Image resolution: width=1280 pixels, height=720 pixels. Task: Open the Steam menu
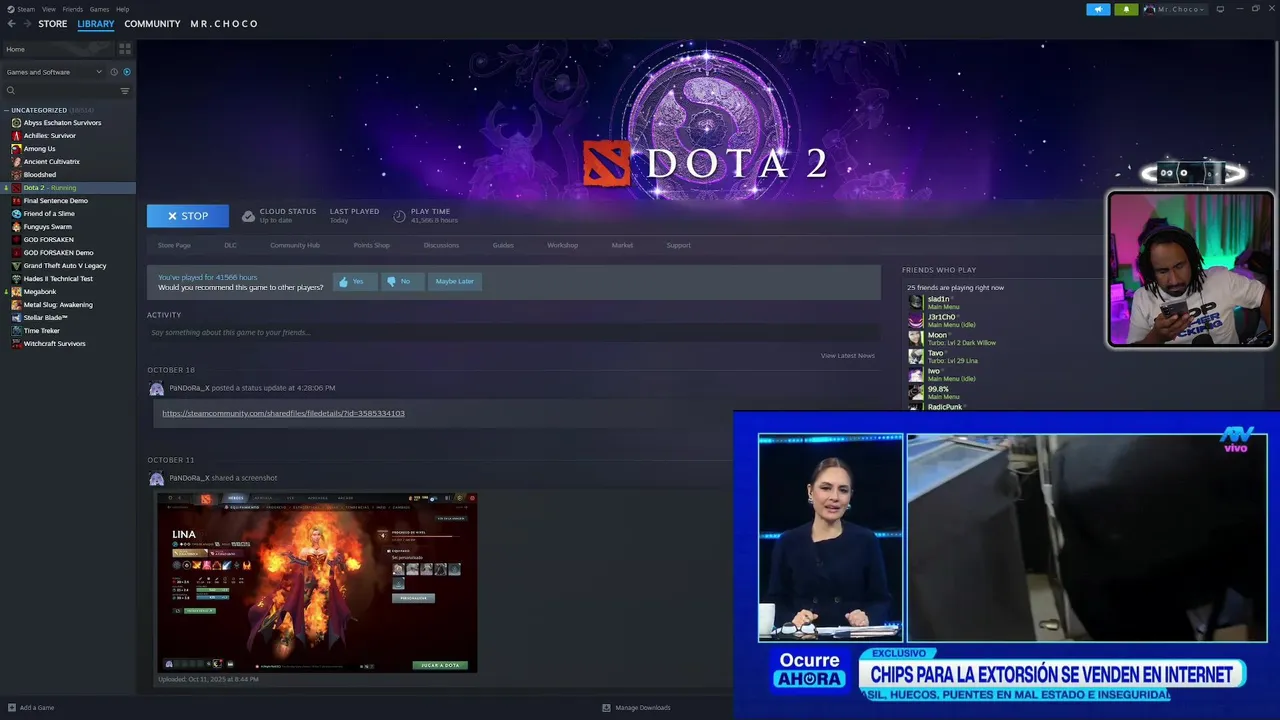tap(25, 9)
